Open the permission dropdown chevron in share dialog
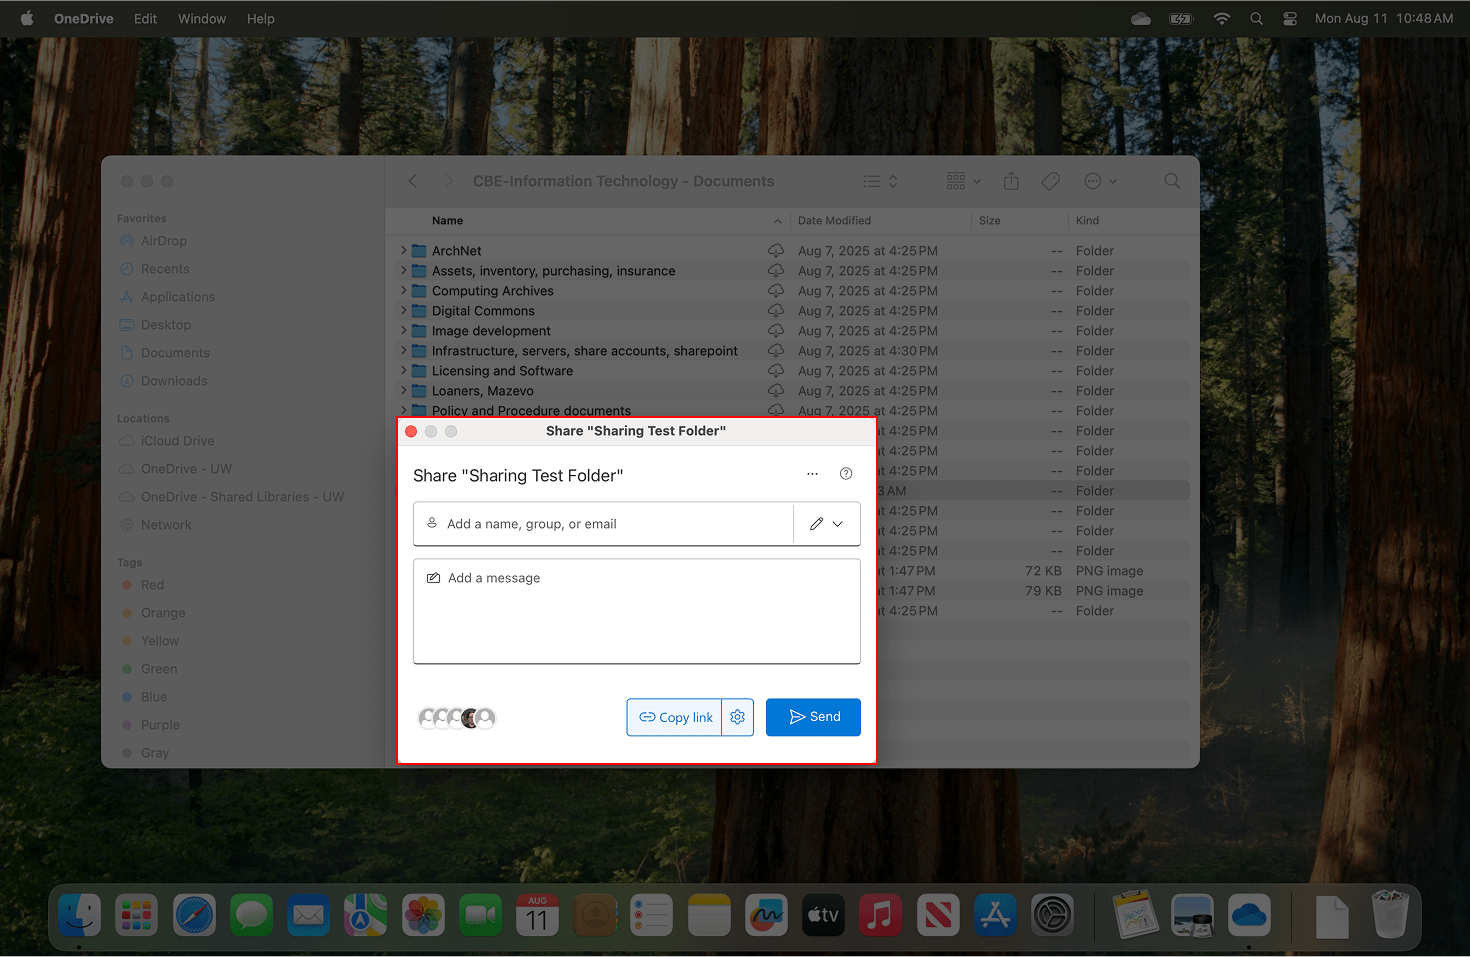Screen dimensions: 1470x957 (839, 523)
